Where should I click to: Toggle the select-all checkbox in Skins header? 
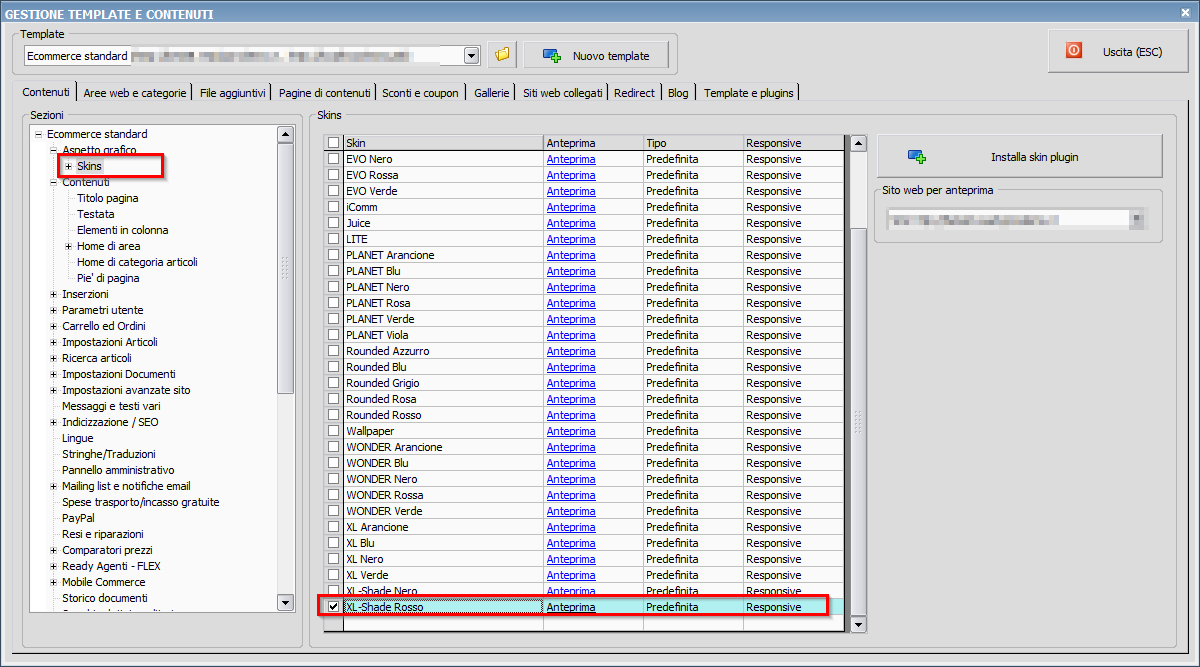334,143
